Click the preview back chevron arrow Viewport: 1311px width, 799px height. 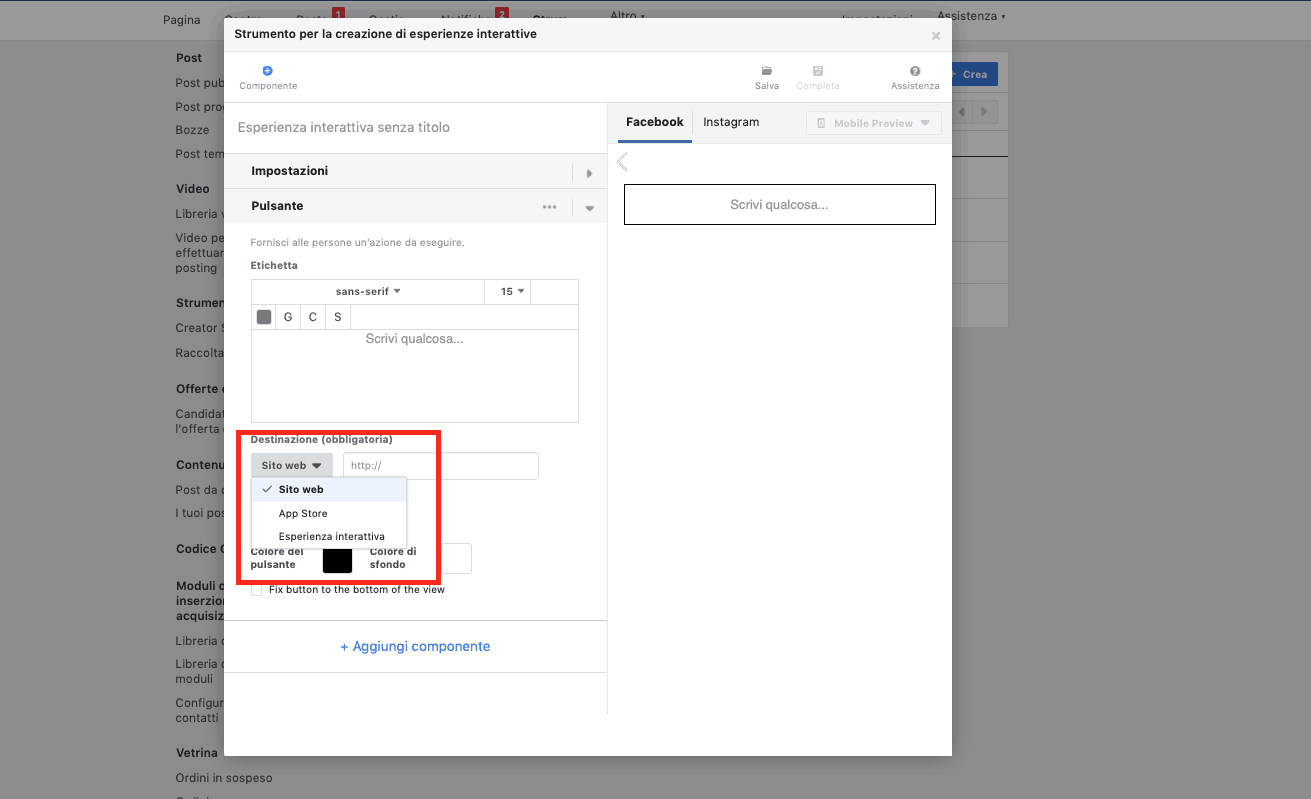coord(622,162)
